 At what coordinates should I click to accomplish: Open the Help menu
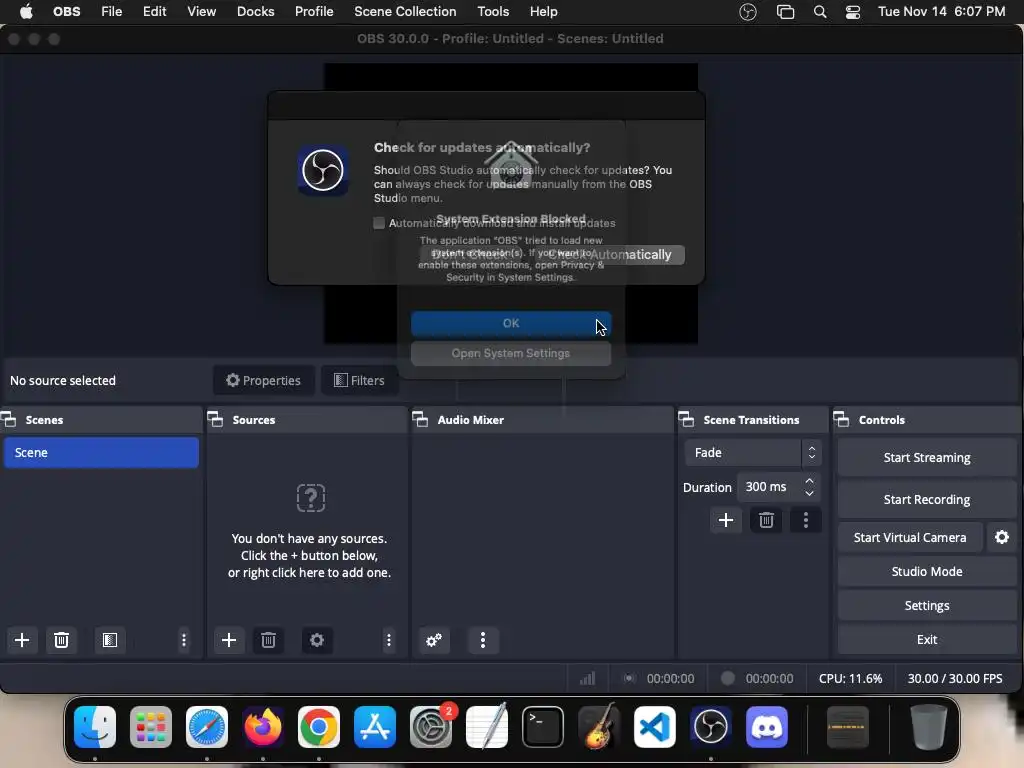(x=543, y=12)
